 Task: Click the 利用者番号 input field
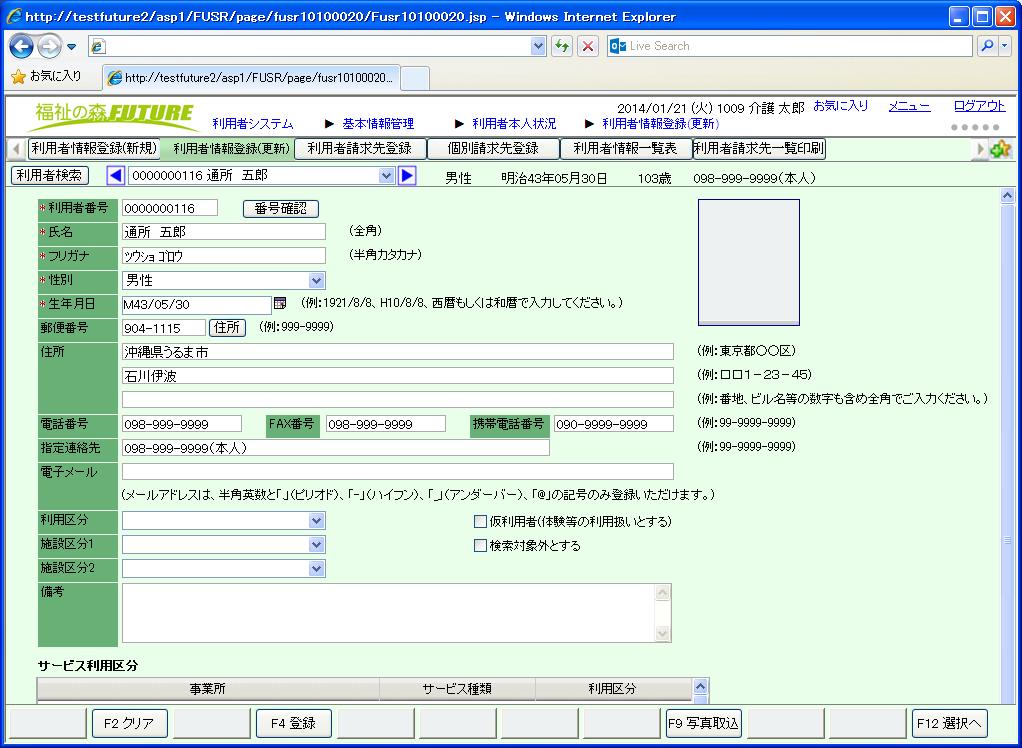point(170,209)
